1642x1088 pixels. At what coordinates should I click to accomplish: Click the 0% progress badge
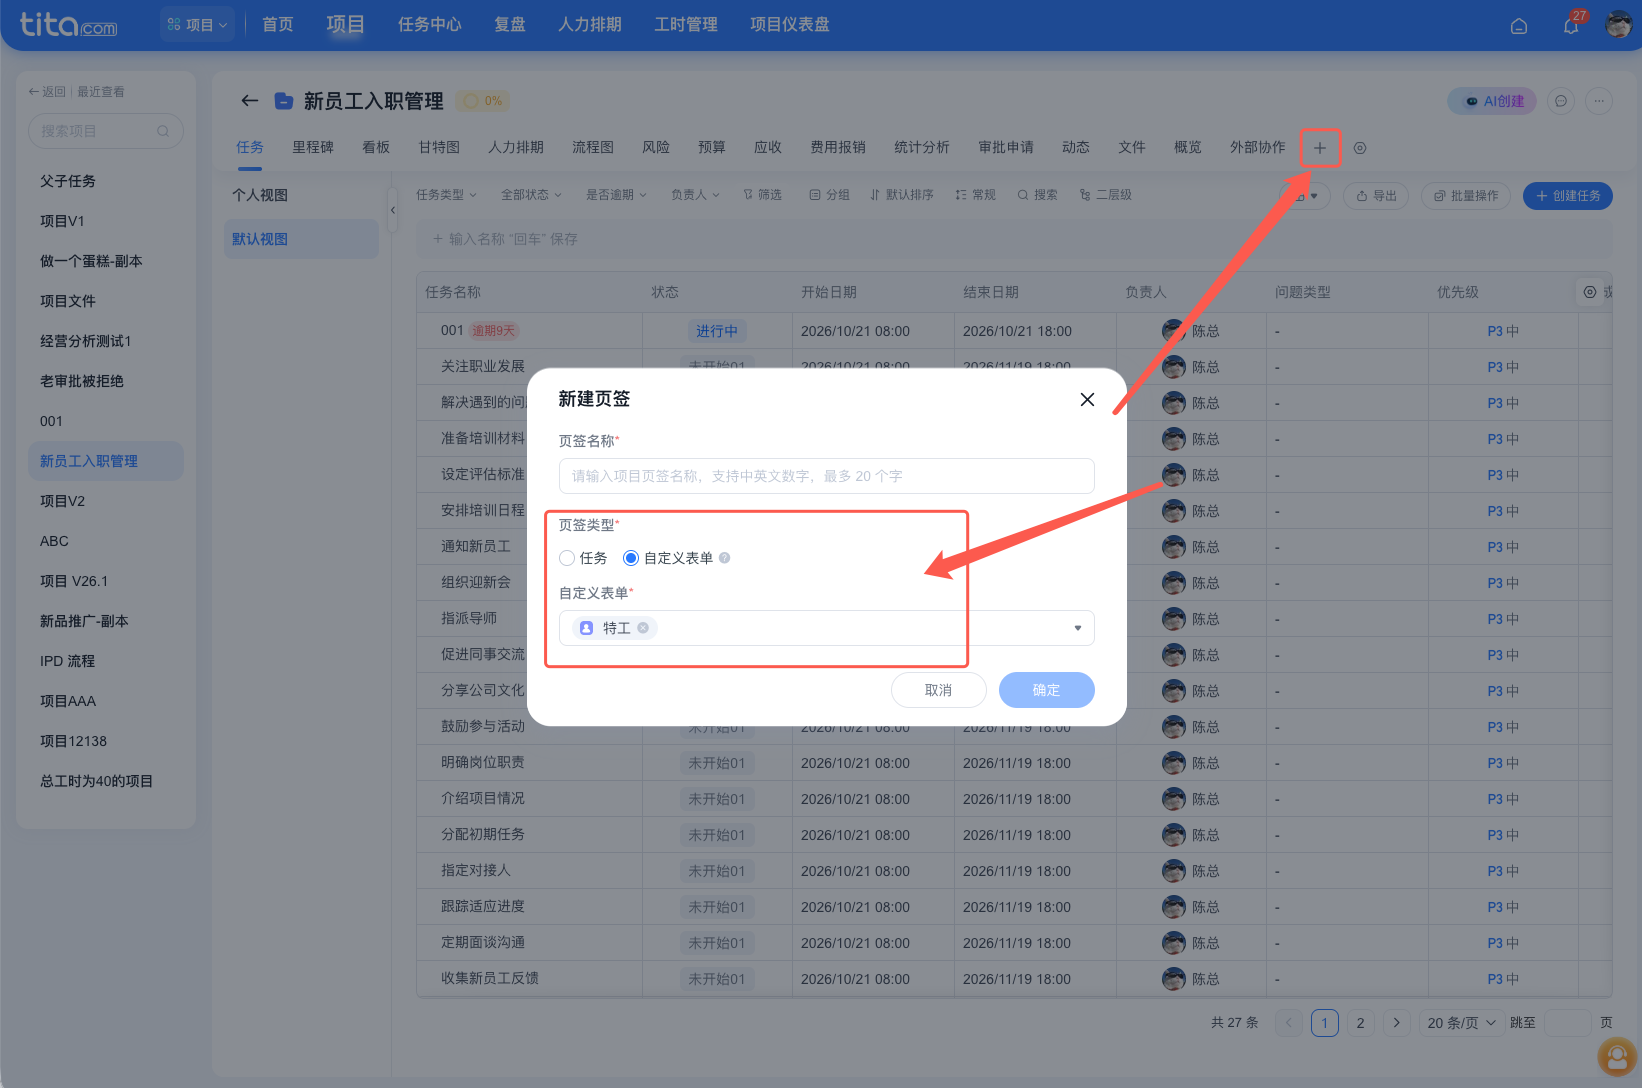[483, 101]
